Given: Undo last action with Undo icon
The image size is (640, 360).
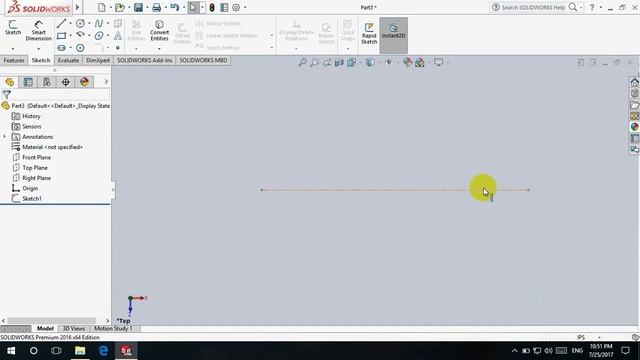Looking at the screenshot, I should (175, 7).
